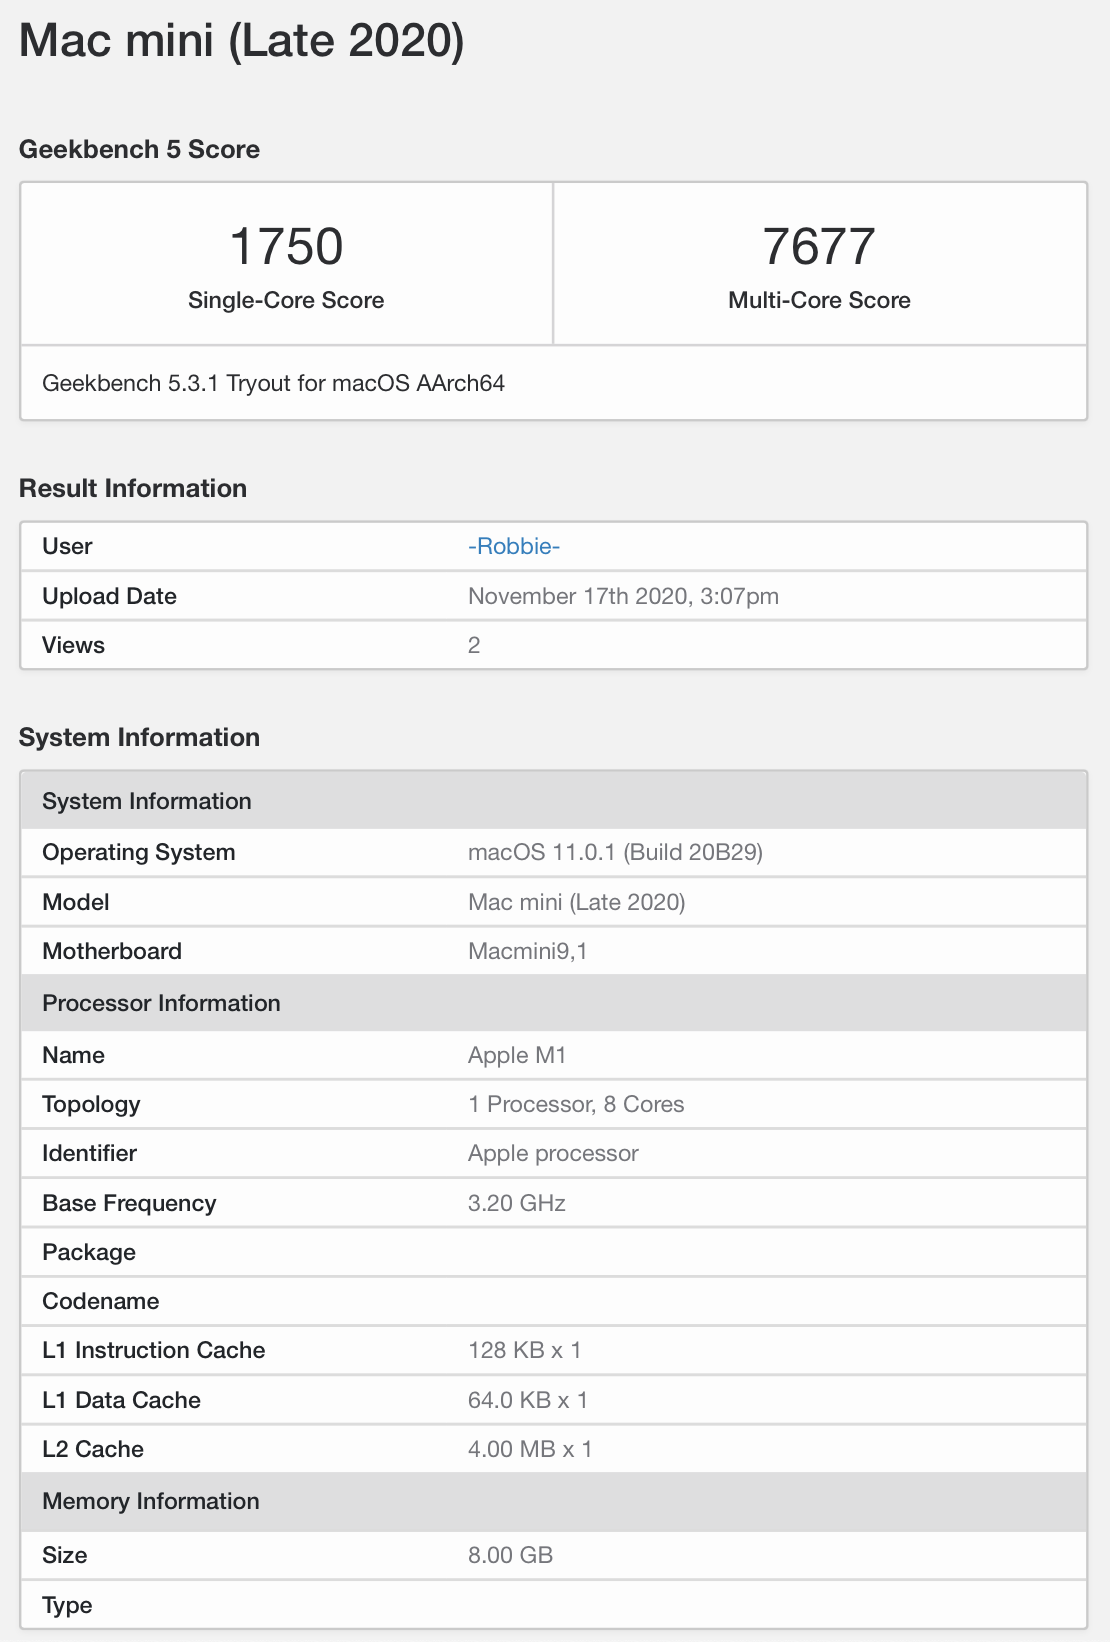
Task: Click the Processor Information section header
Action: pos(554,1003)
